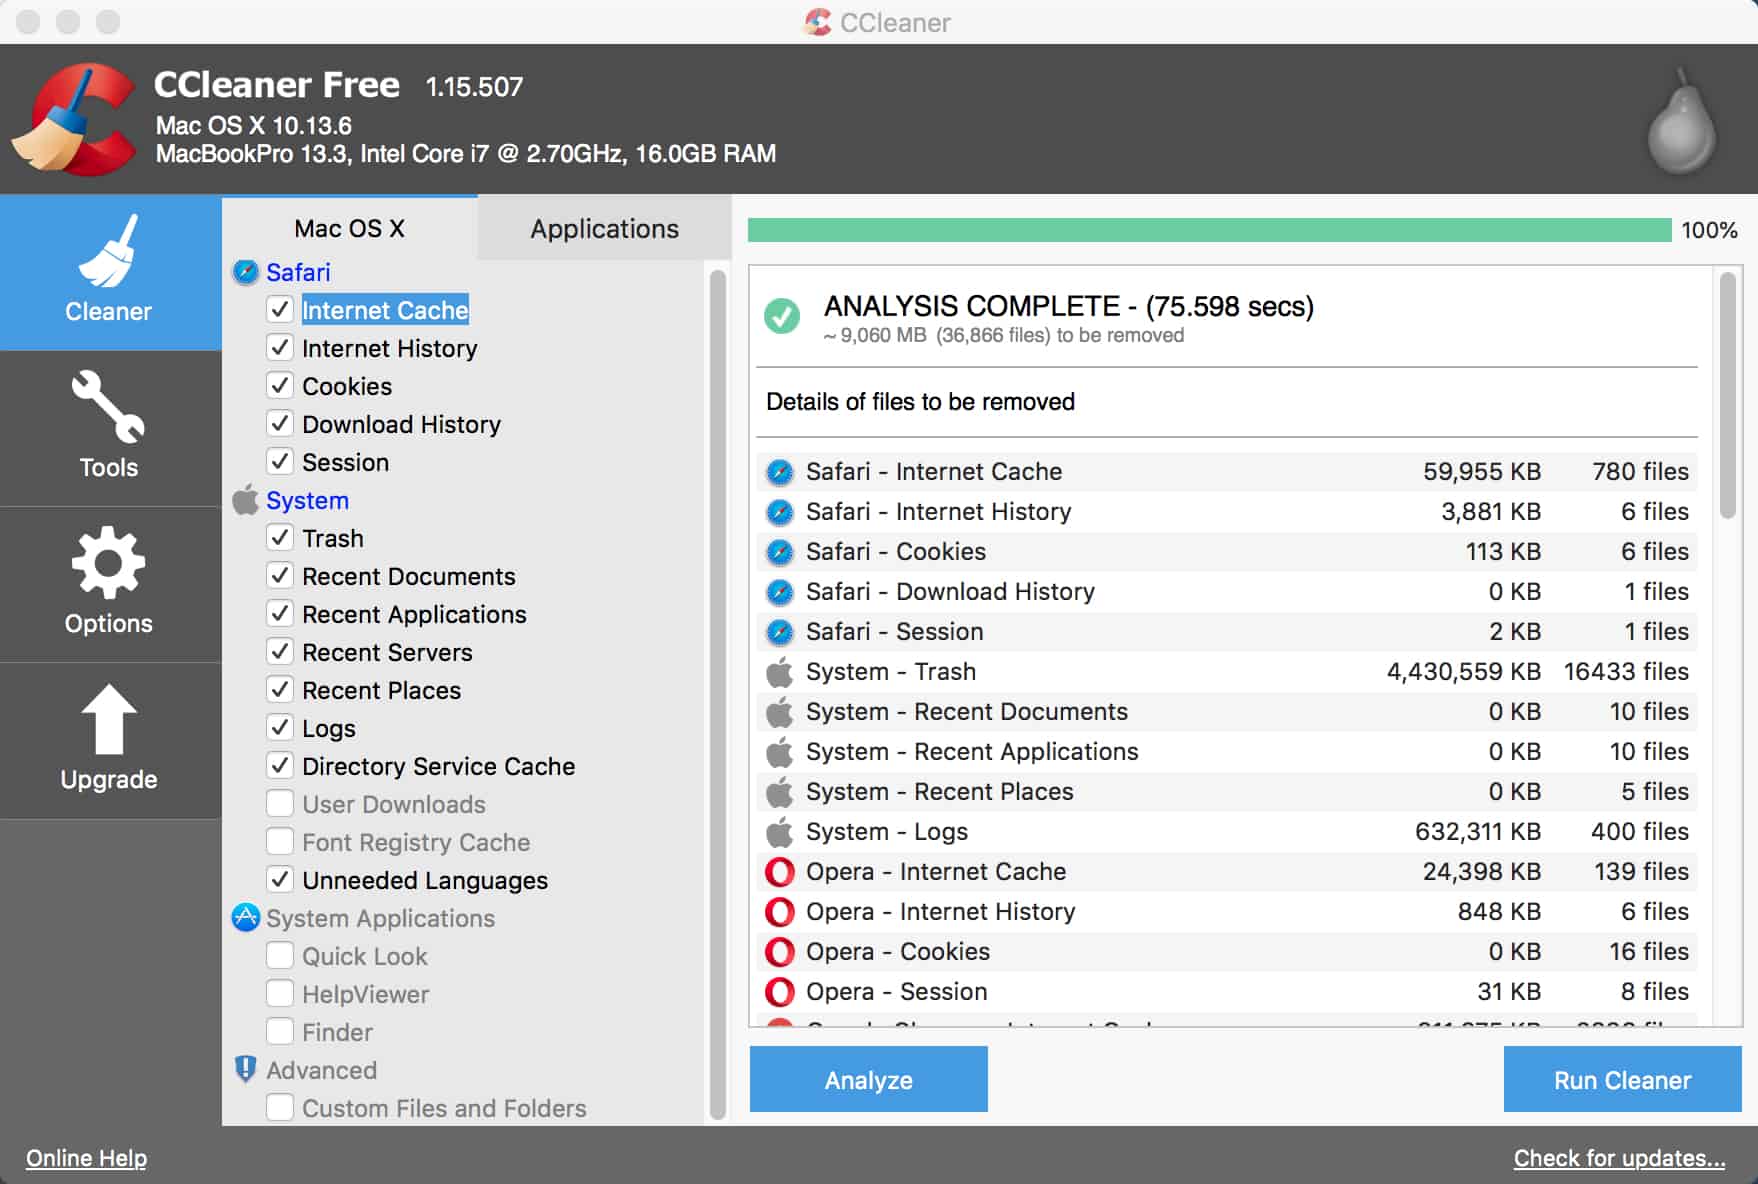This screenshot has width=1758, height=1184.
Task: Select the System - Trash result row
Action: 1228,671
